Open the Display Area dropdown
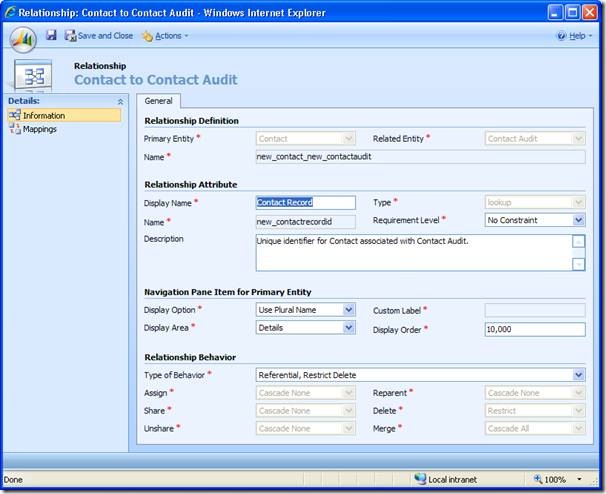The width and height of the screenshot is (606, 494). coord(348,328)
